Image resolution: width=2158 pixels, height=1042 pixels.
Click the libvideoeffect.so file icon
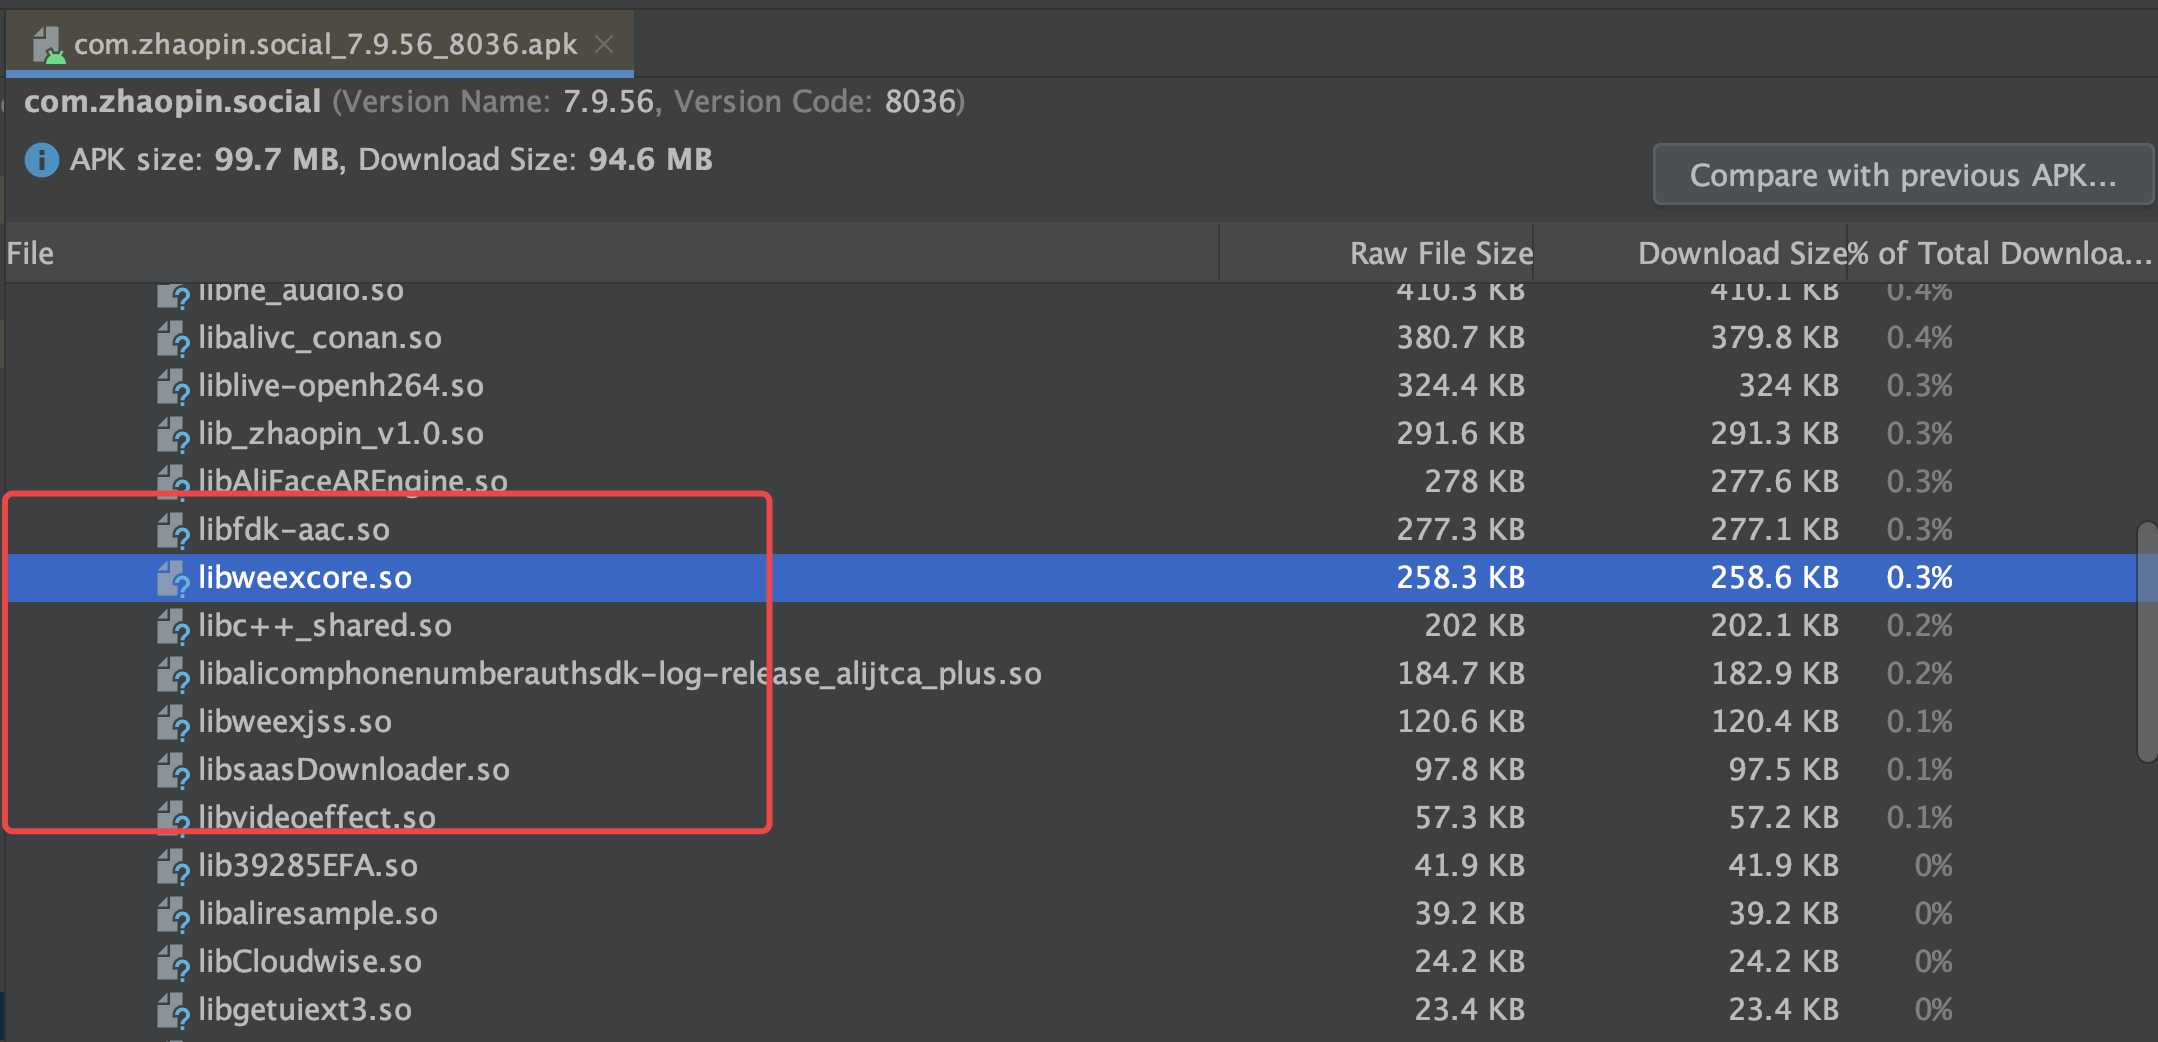click(173, 819)
